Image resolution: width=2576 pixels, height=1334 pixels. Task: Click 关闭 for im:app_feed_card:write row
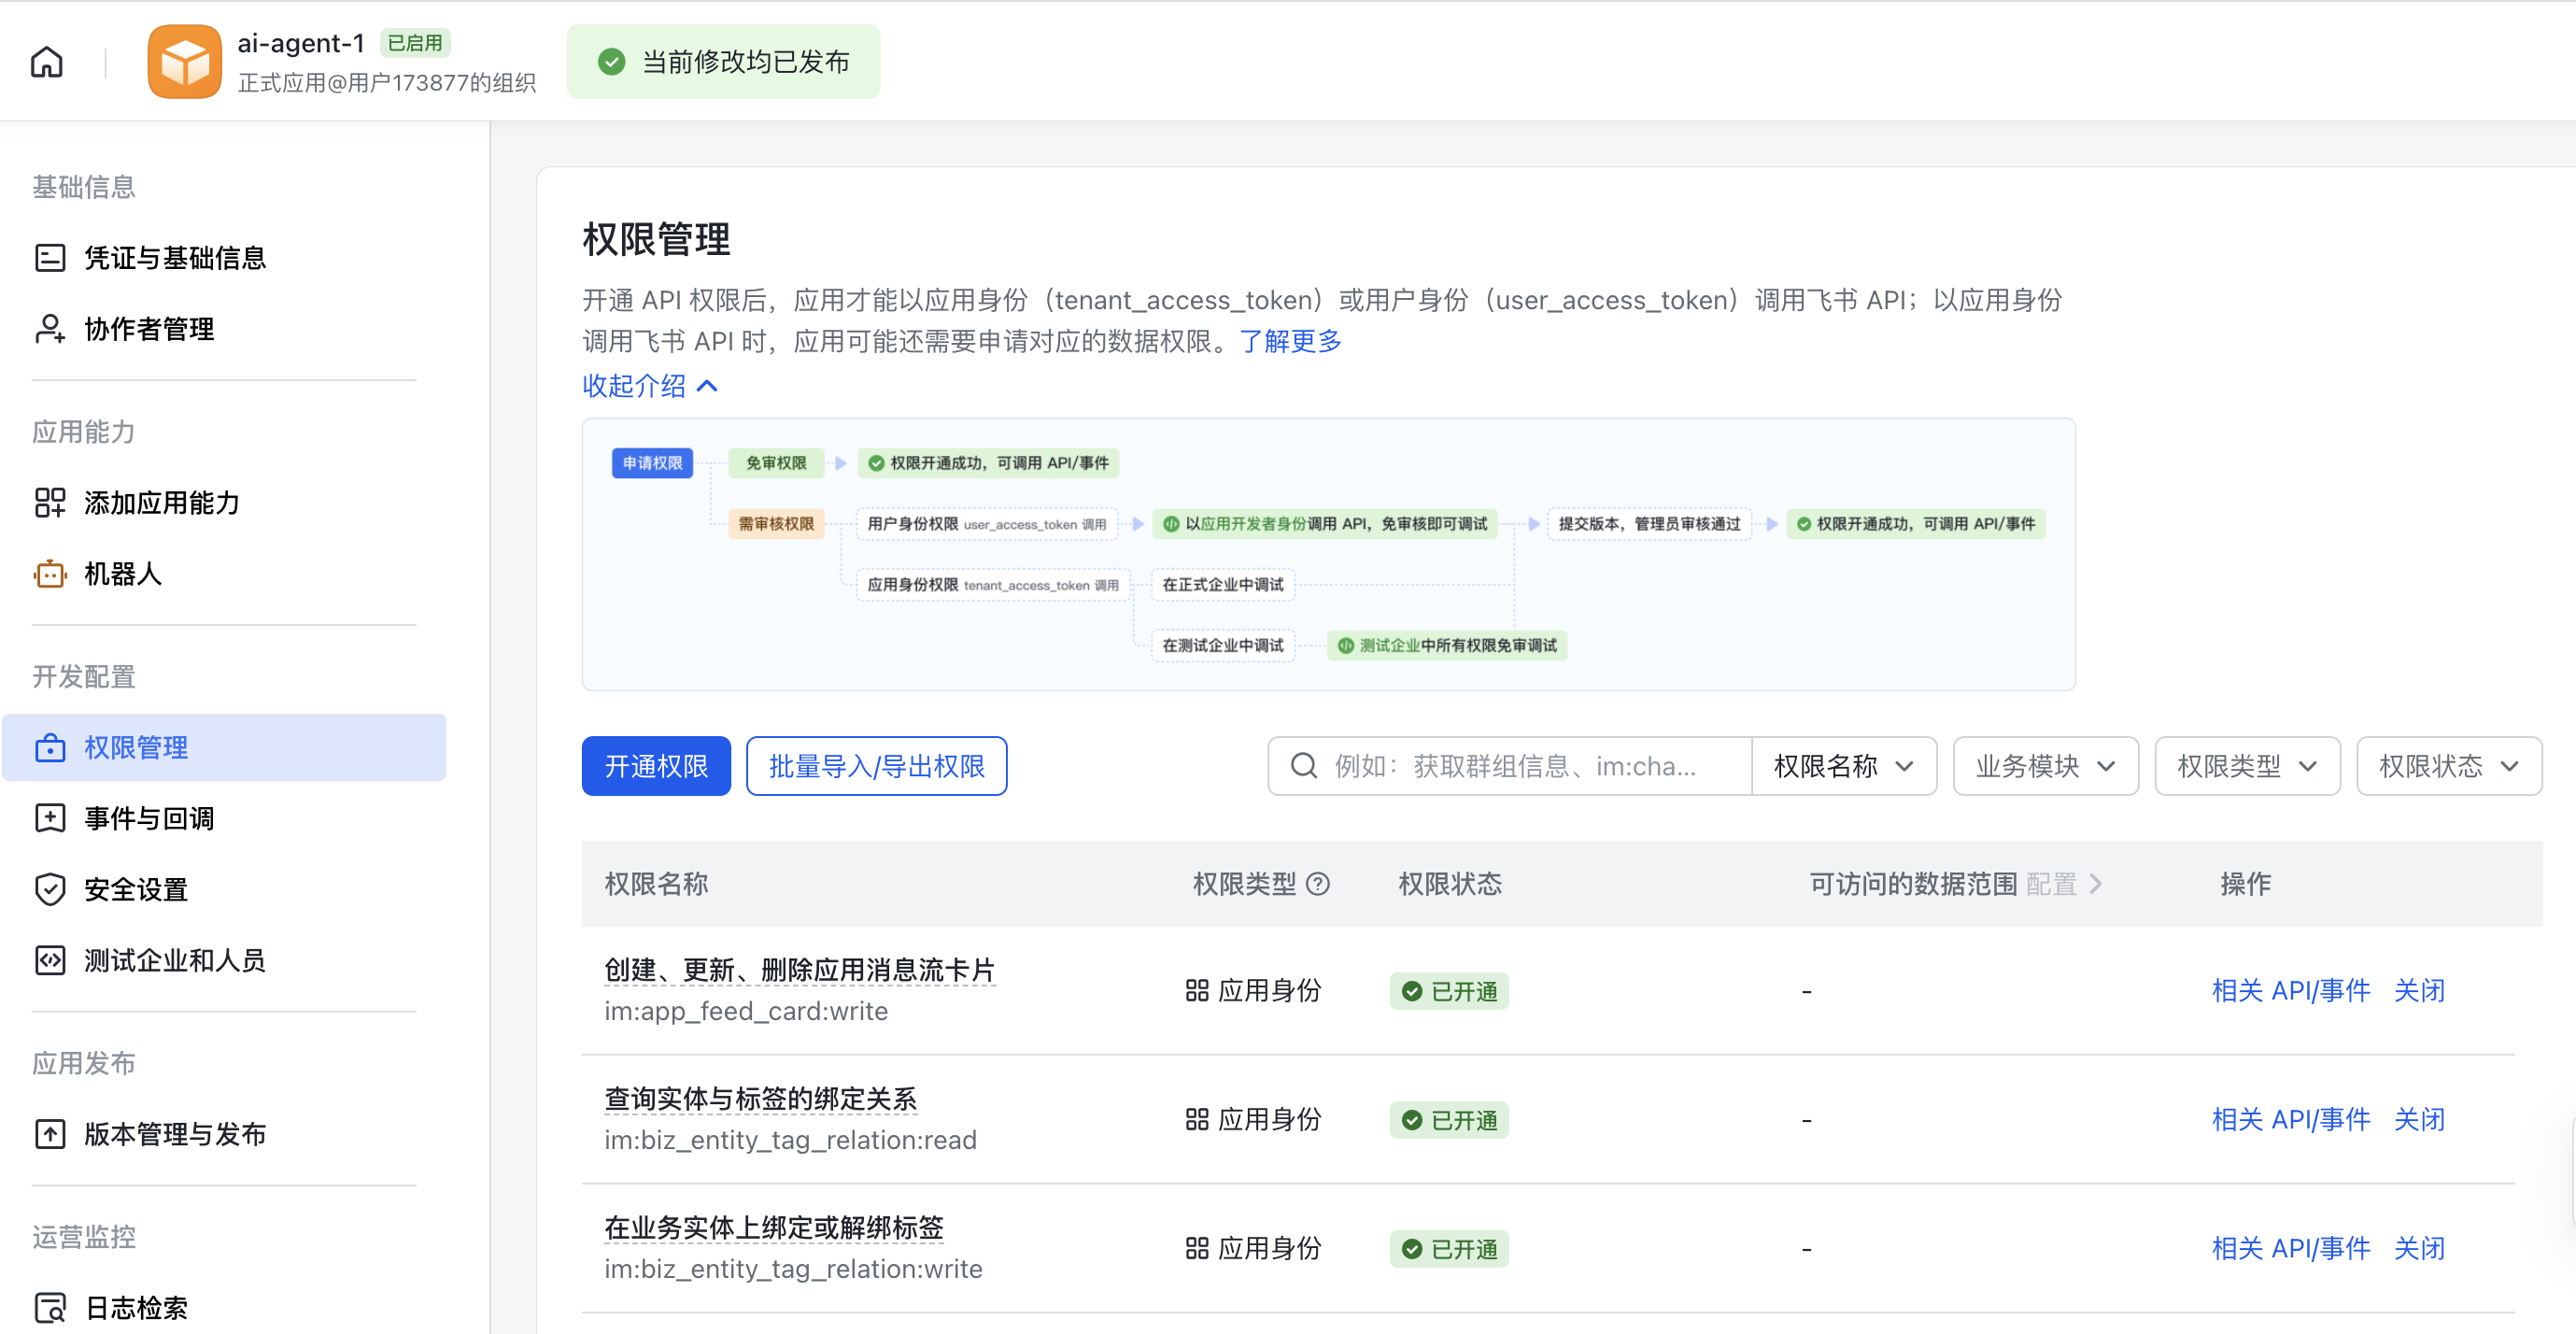point(2419,991)
